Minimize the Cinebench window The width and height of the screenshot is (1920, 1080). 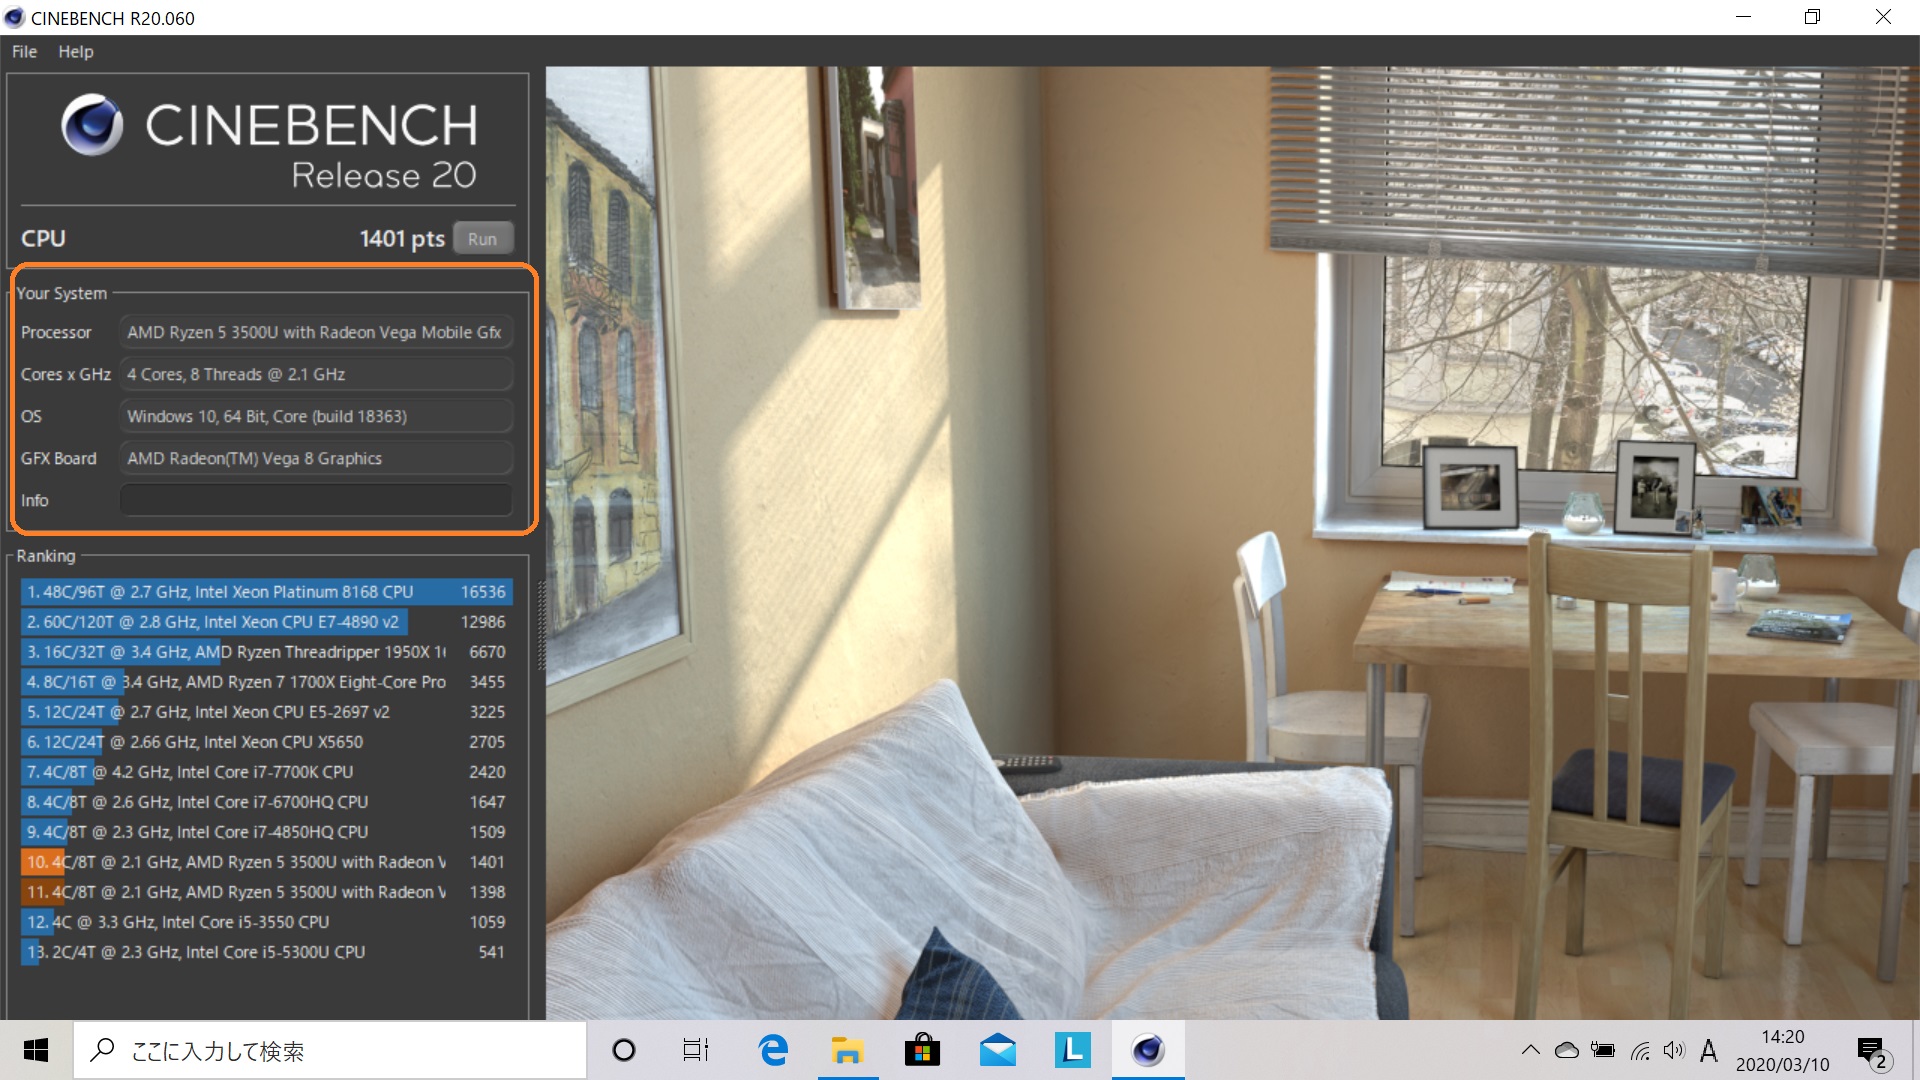[1743, 17]
